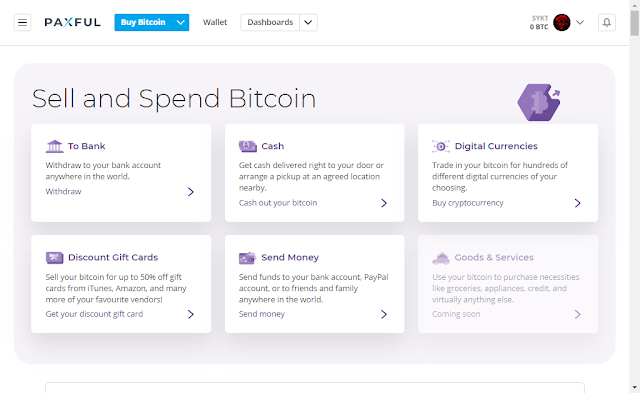This screenshot has width=640, height=393.
Task: Click the Digital Currencies icon
Action: coord(441,146)
